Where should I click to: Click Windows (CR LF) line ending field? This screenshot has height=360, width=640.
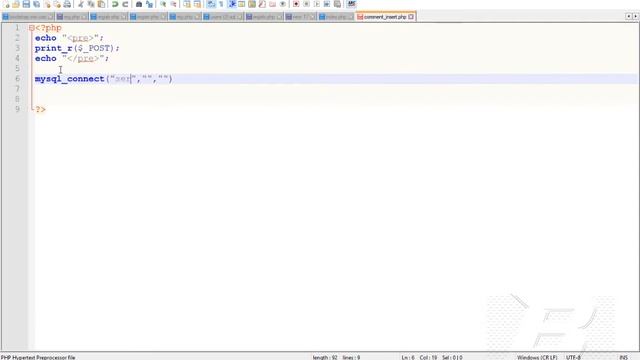[537, 357]
